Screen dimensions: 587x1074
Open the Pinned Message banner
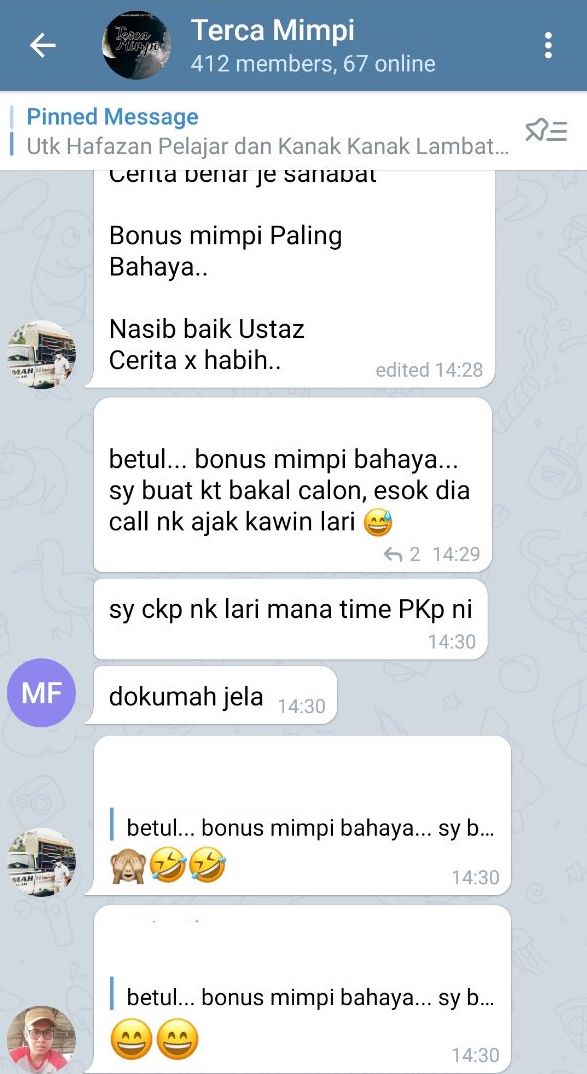point(267,131)
